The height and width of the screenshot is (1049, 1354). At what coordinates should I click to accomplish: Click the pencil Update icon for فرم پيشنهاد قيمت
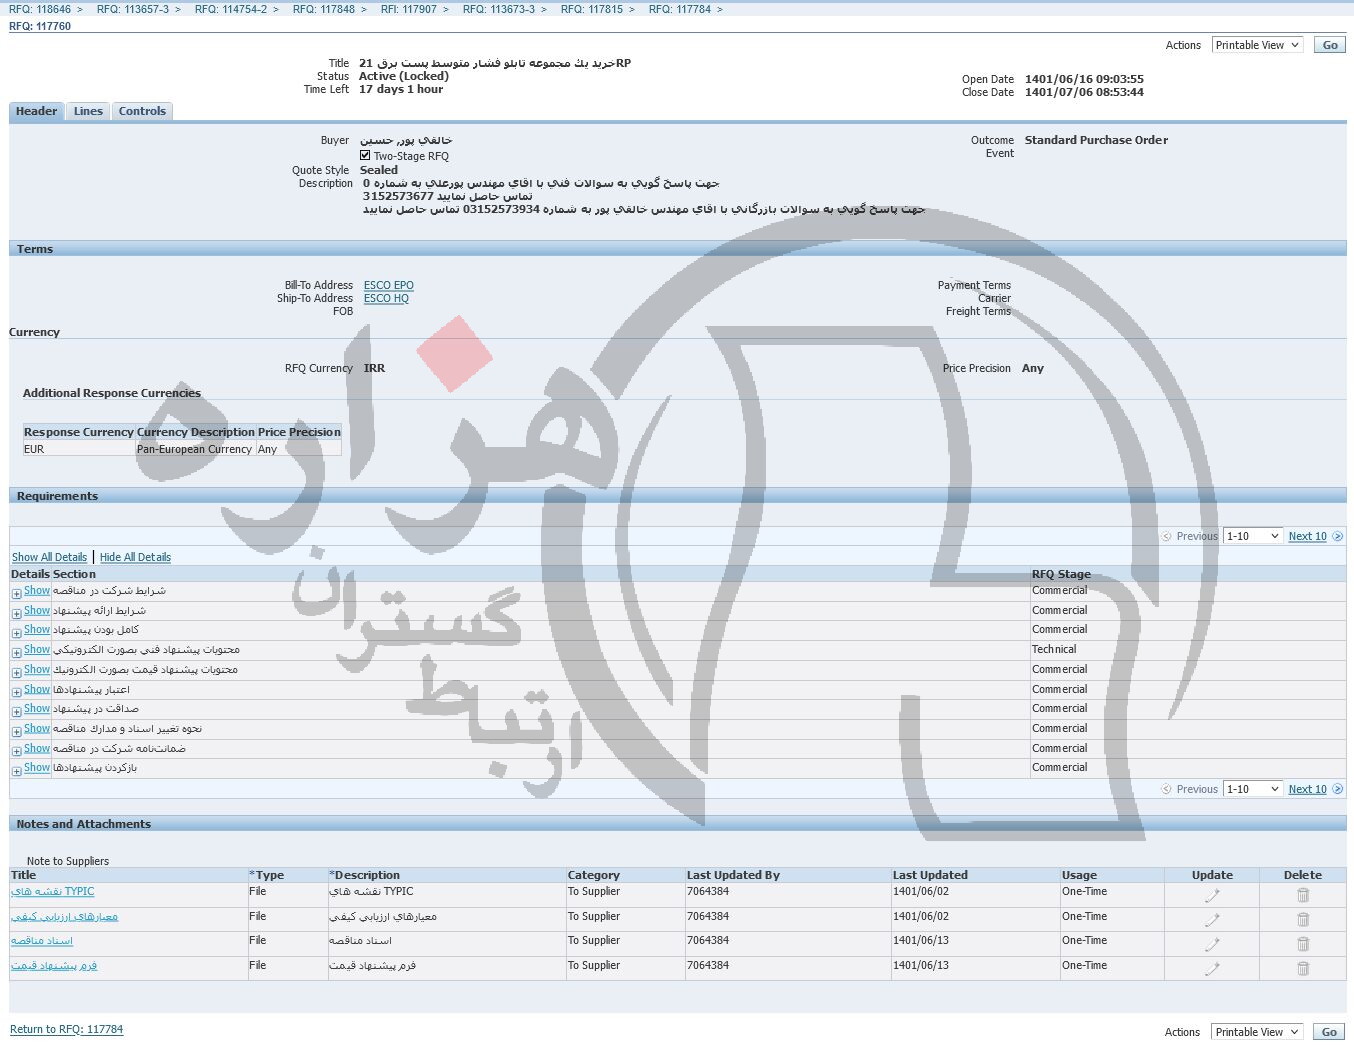(1212, 969)
